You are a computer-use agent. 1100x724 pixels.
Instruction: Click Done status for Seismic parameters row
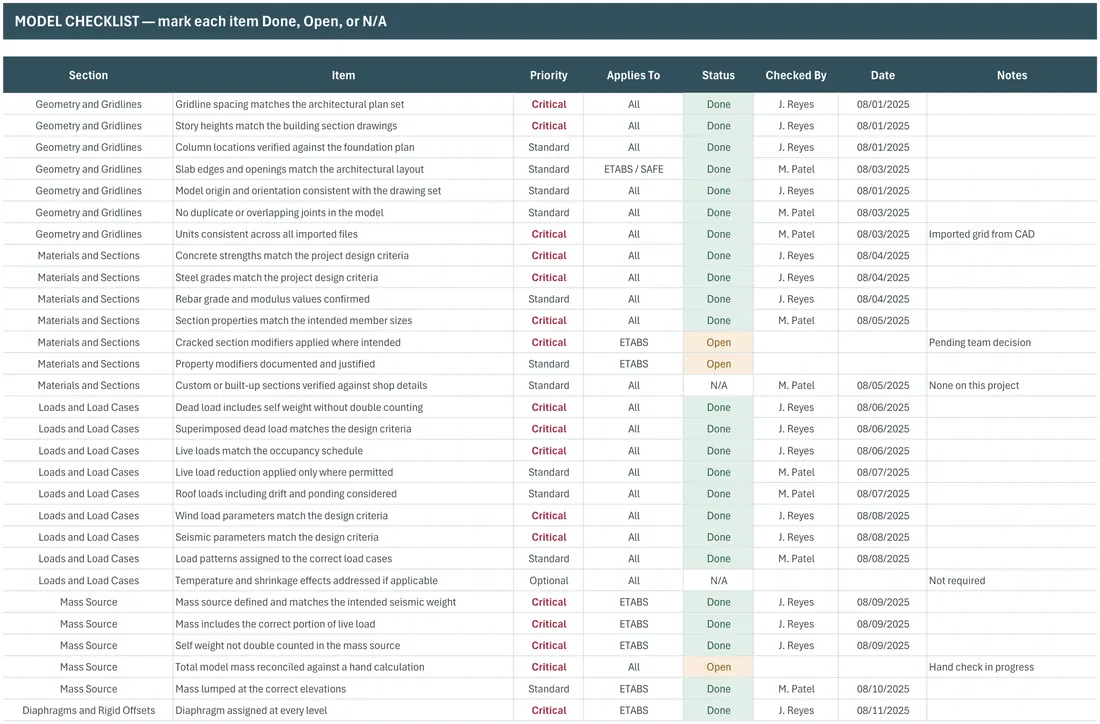[718, 537]
